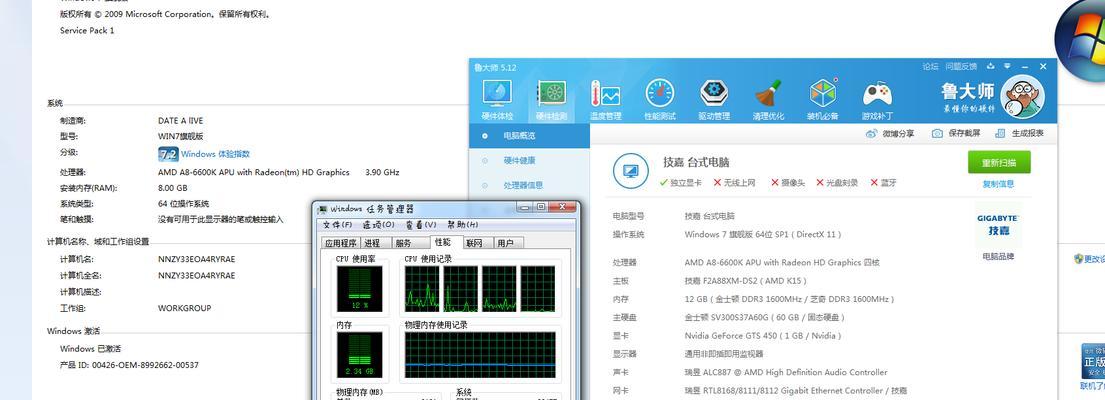Click 处理器 value AMD A8-6600K in 鲁大师
Image resolution: width=1105 pixels, height=400 pixels.
[x=782, y=262]
